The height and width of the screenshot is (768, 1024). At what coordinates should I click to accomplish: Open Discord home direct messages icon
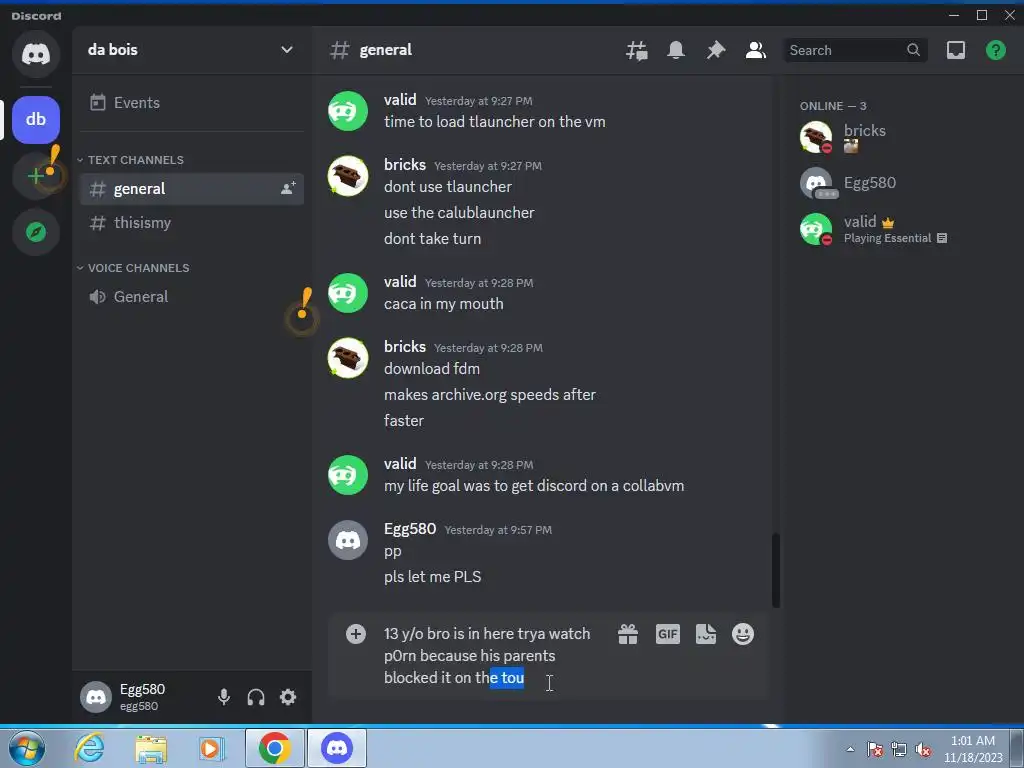click(x=36, y=54)
